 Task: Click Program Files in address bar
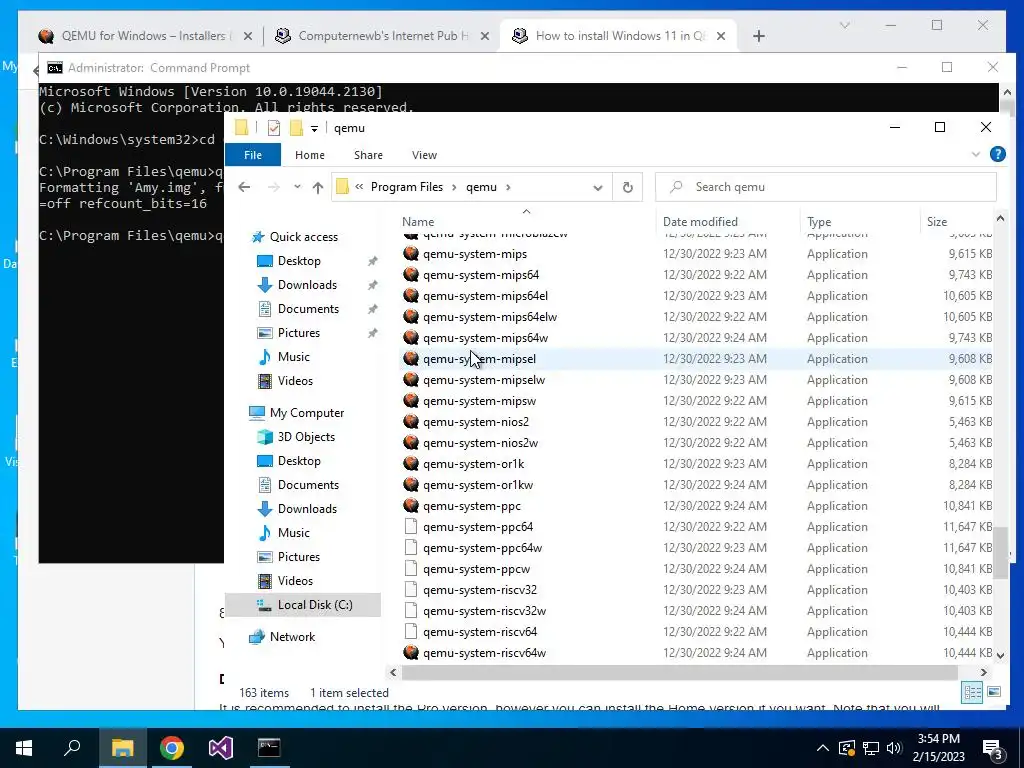[407, 187]
